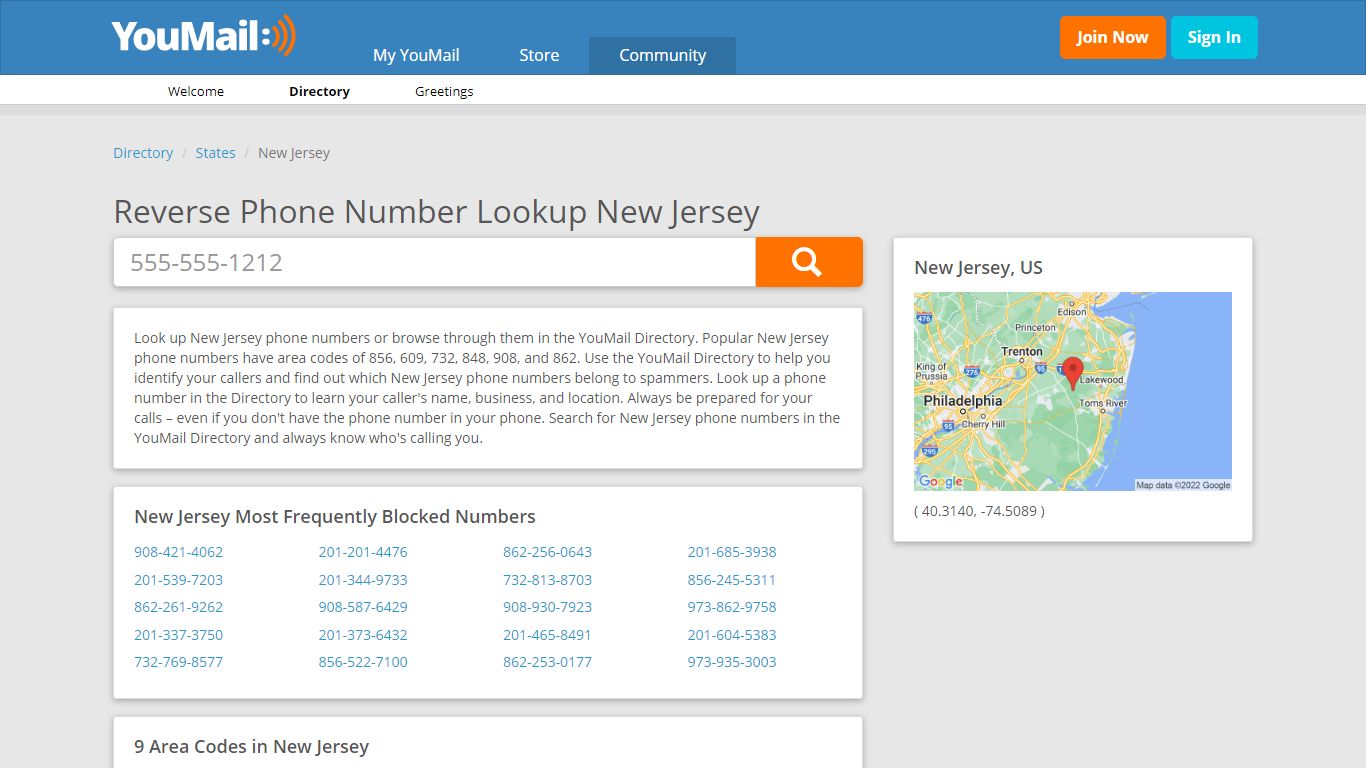
Task: Follow the States breadcrumb link
Action: (215, 153)
